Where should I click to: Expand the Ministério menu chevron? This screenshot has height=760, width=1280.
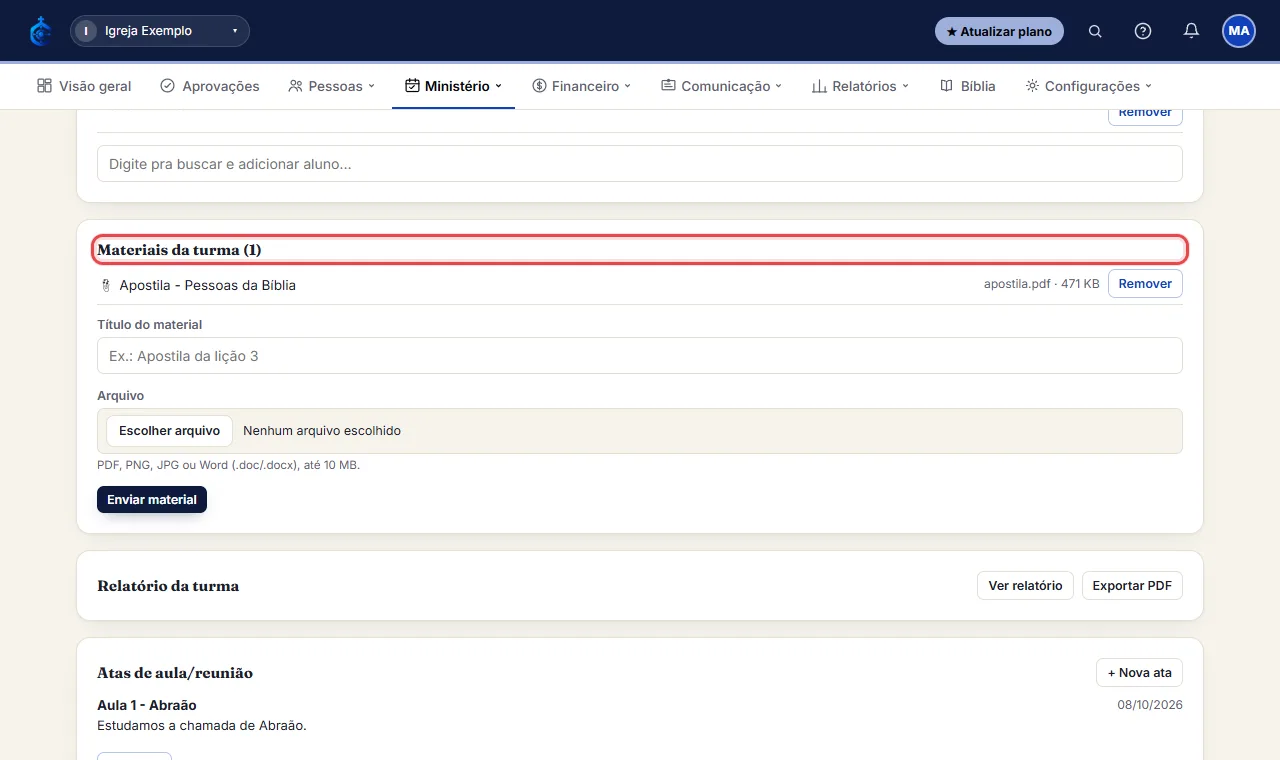[x=498, y=86]
